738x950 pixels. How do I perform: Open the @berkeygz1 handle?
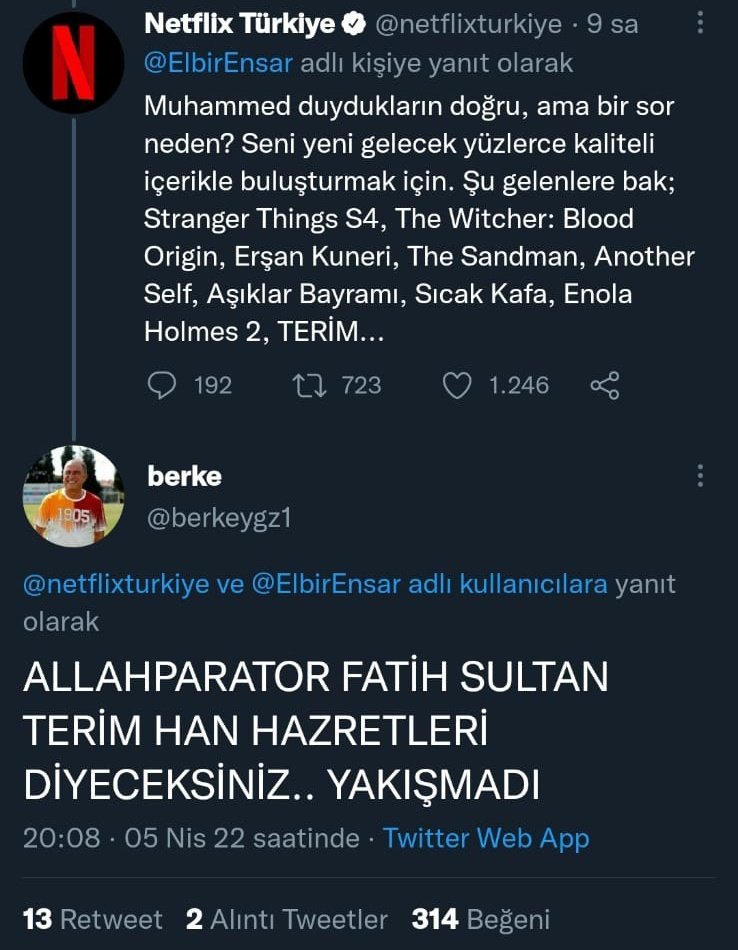pos(219,517)
